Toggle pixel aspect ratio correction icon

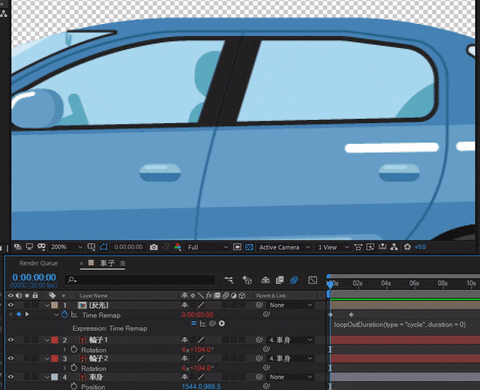pos(358,247)
